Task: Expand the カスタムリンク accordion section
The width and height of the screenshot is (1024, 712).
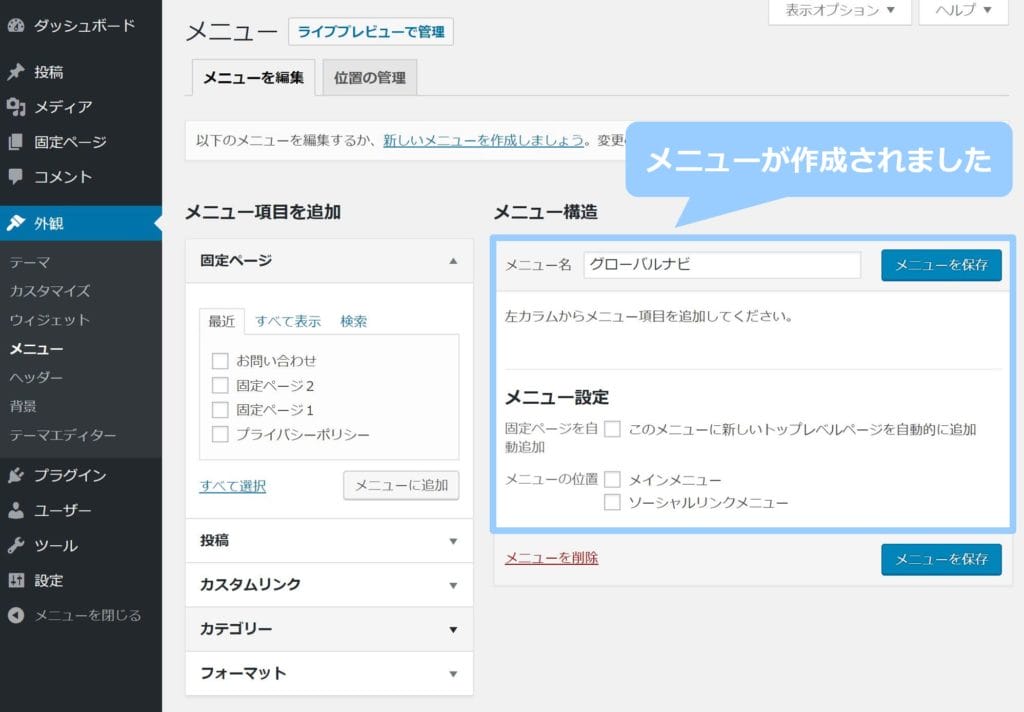Action: (329, 585)
